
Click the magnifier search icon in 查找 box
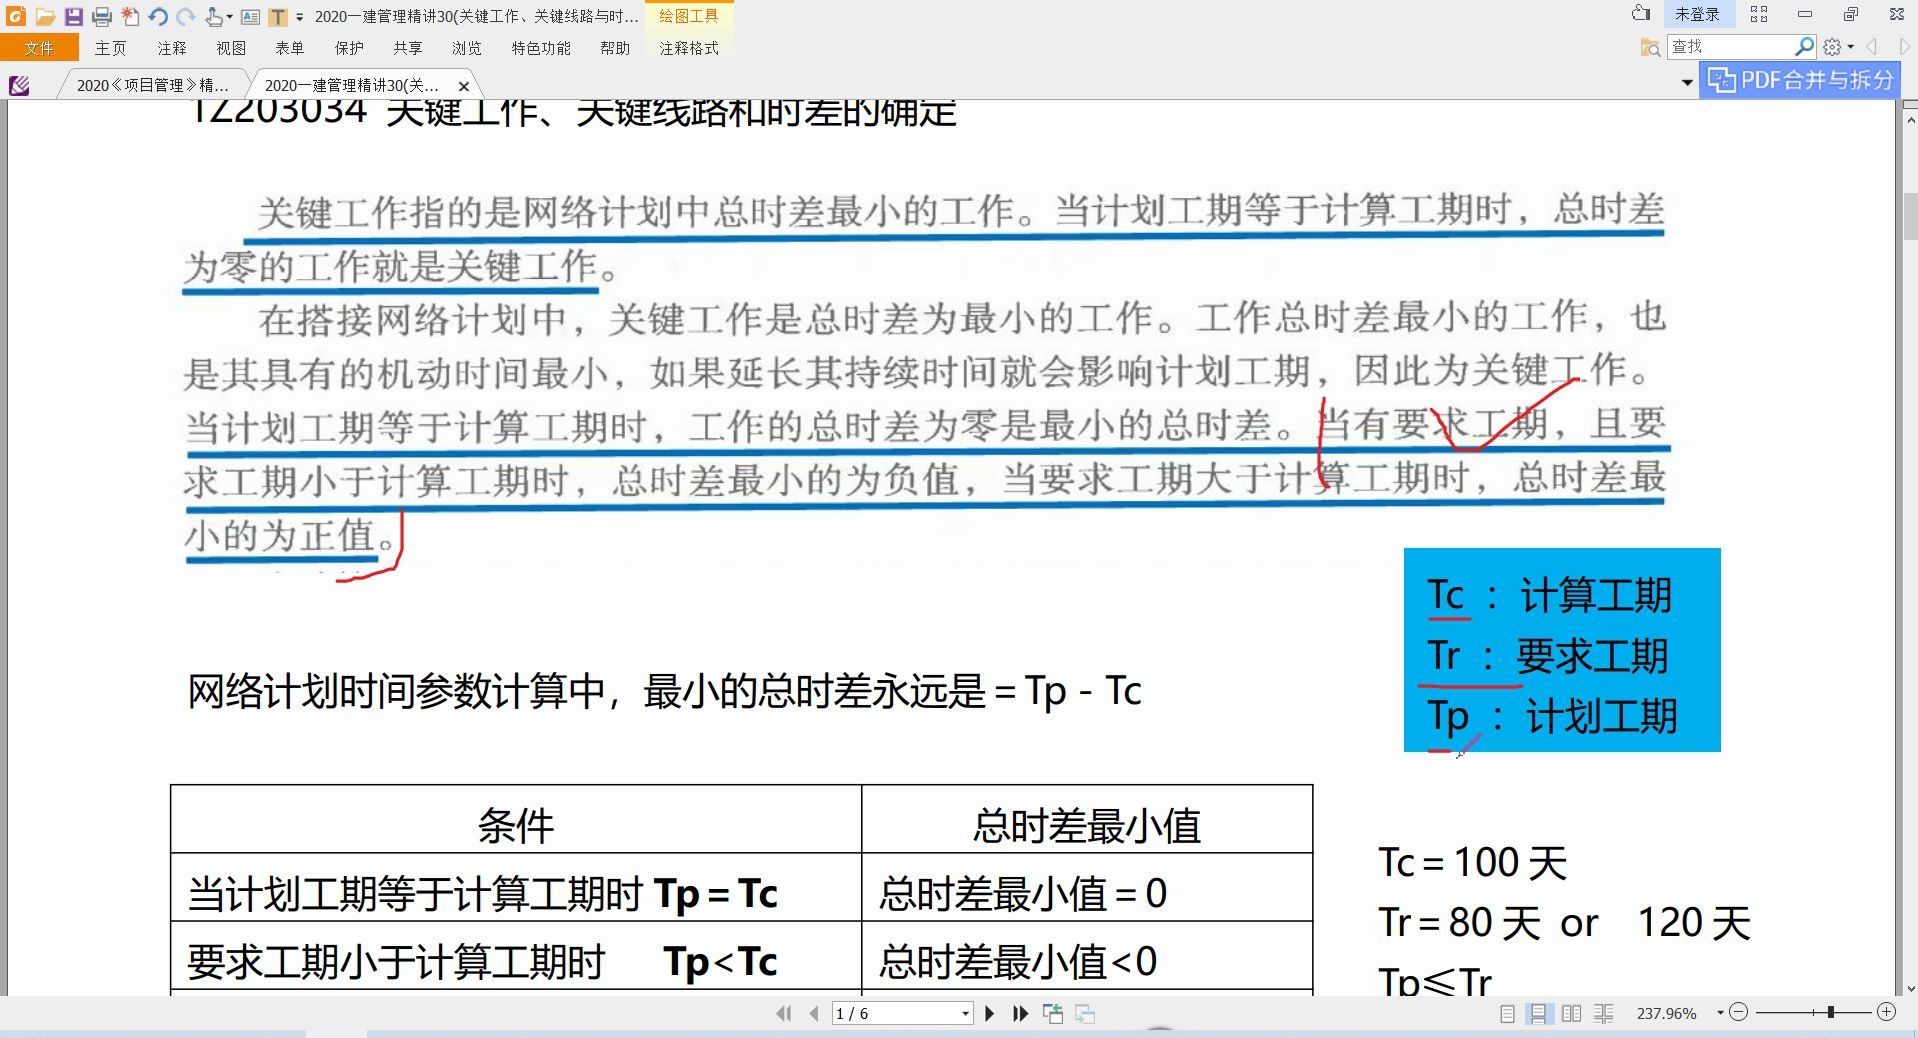[x=1804, y=47]
